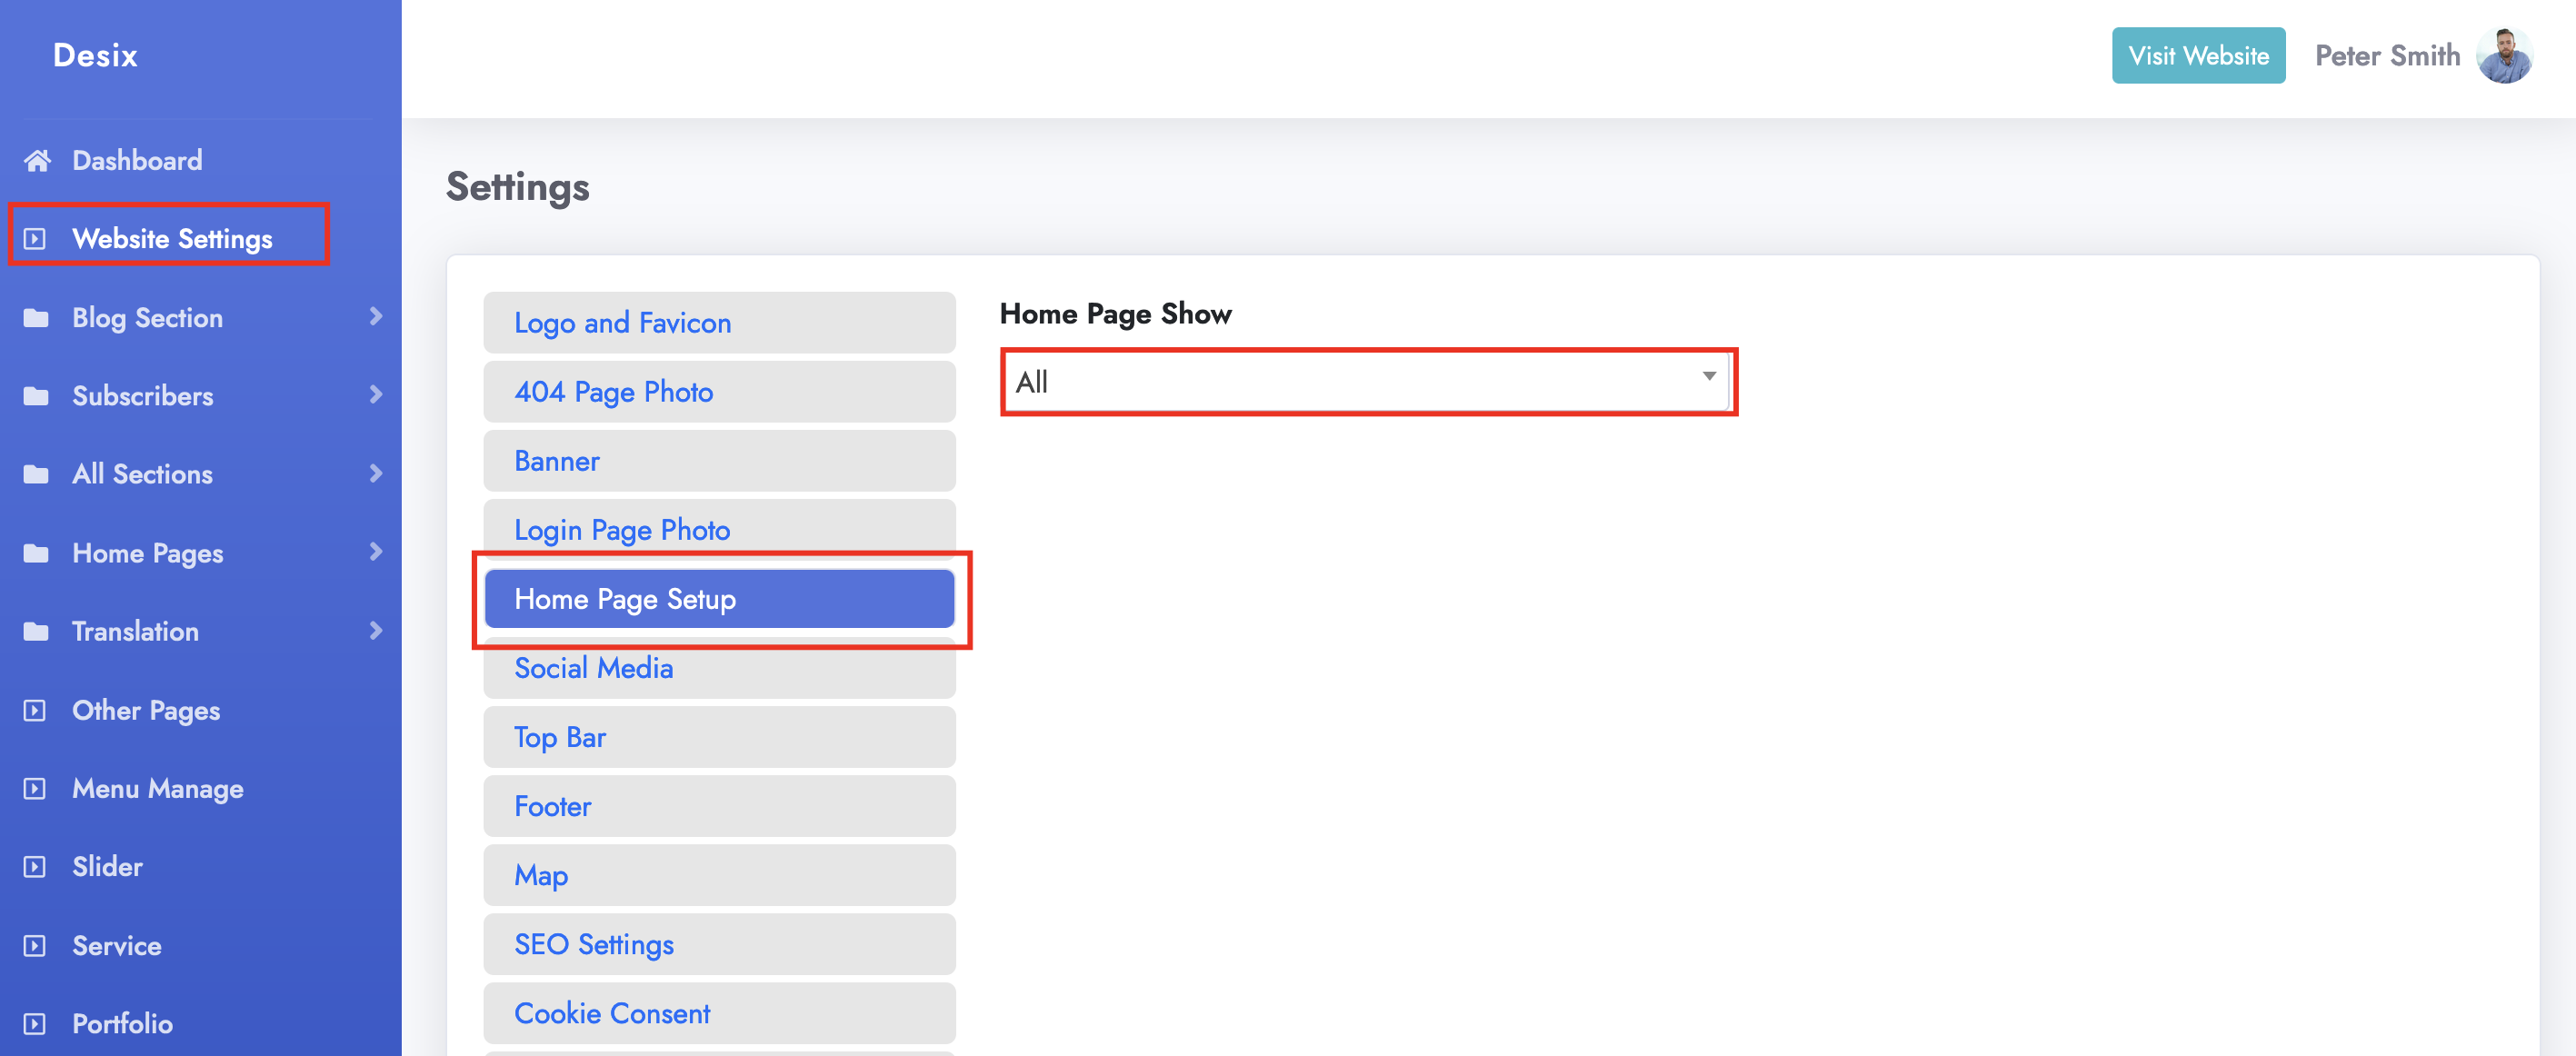This screenshot has height=1056, width=2576.
Task: Click the Dashboard home icon
Action: pos(37,160)
